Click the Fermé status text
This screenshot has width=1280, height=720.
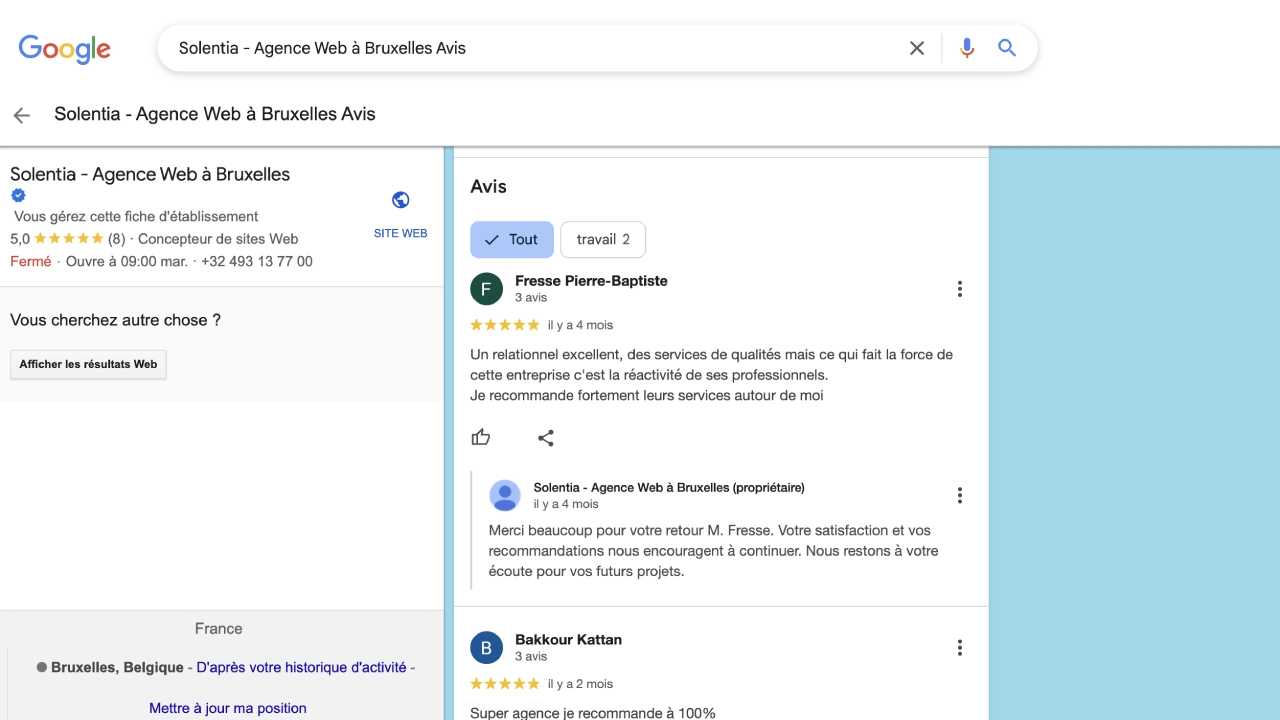31,261
